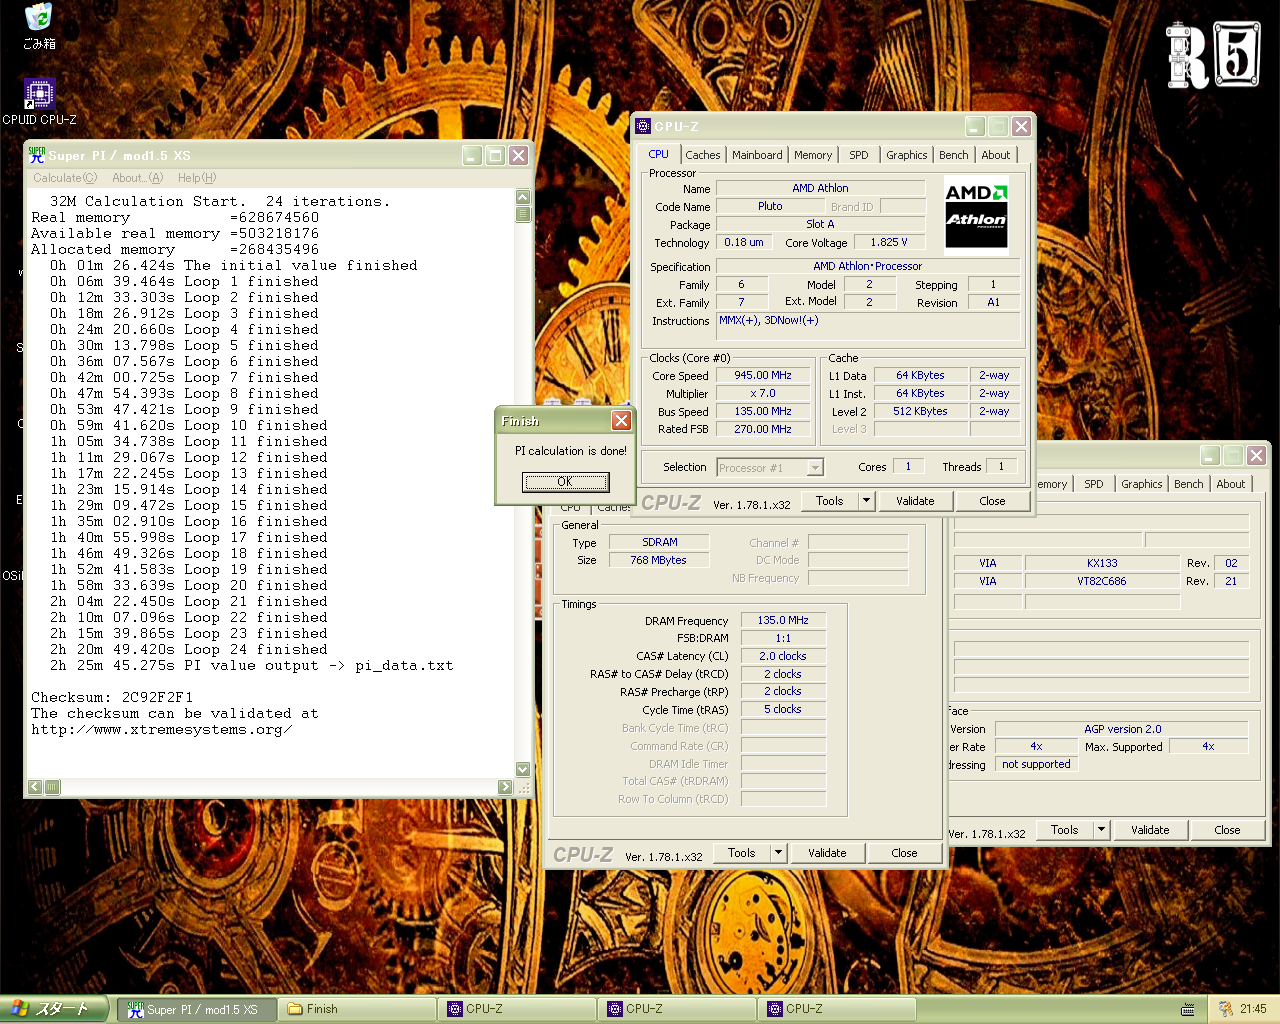This screenshot has height=1024, width=1280.
Task: Switch to the Memory tab
Action: pyautogui.click(x=813, y=155)
